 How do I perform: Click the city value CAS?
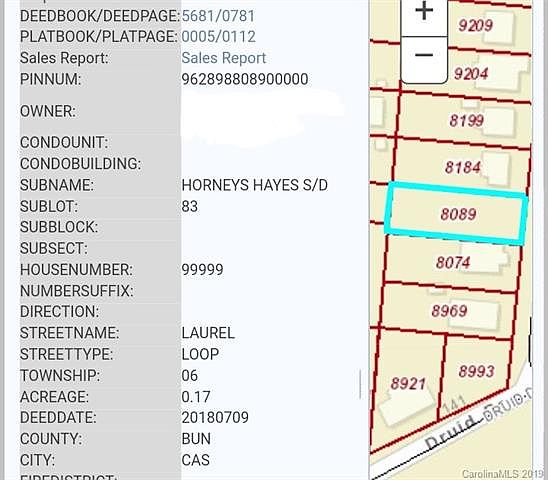195,460
